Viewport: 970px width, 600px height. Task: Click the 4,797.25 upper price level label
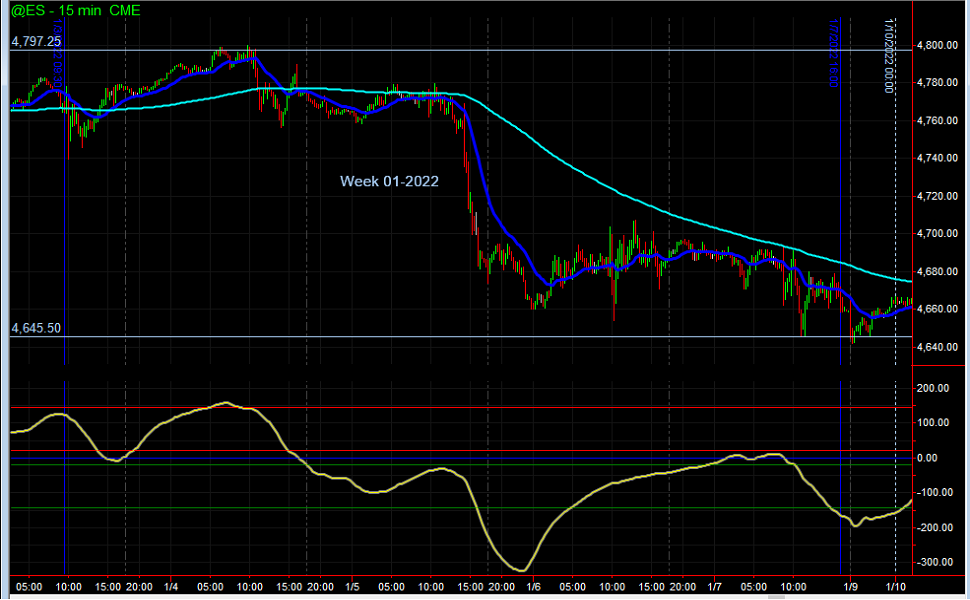point(36,42)
